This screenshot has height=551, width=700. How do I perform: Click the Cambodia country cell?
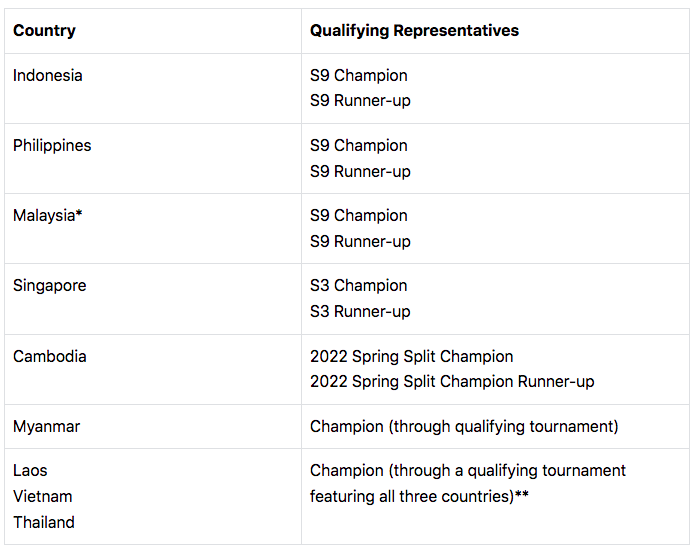(x=153, y=369)
